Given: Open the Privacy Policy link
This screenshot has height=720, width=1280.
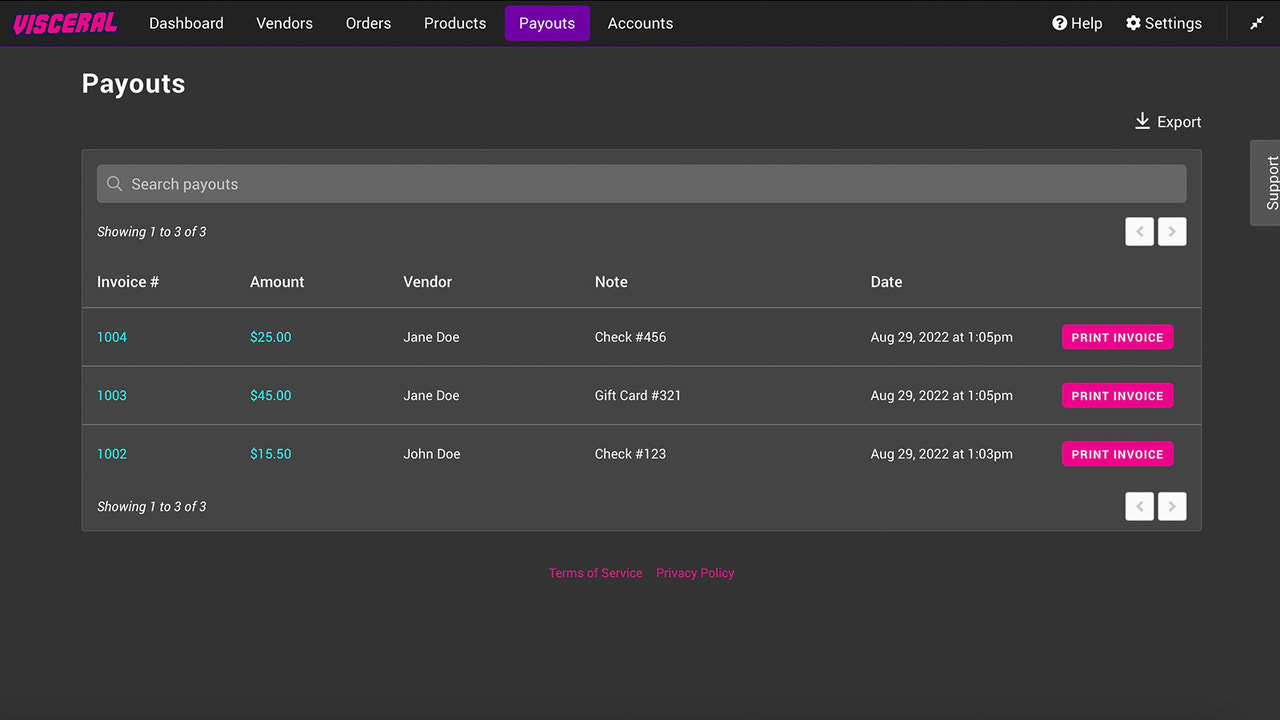Looking at the screenshot, I should [695, 573].
